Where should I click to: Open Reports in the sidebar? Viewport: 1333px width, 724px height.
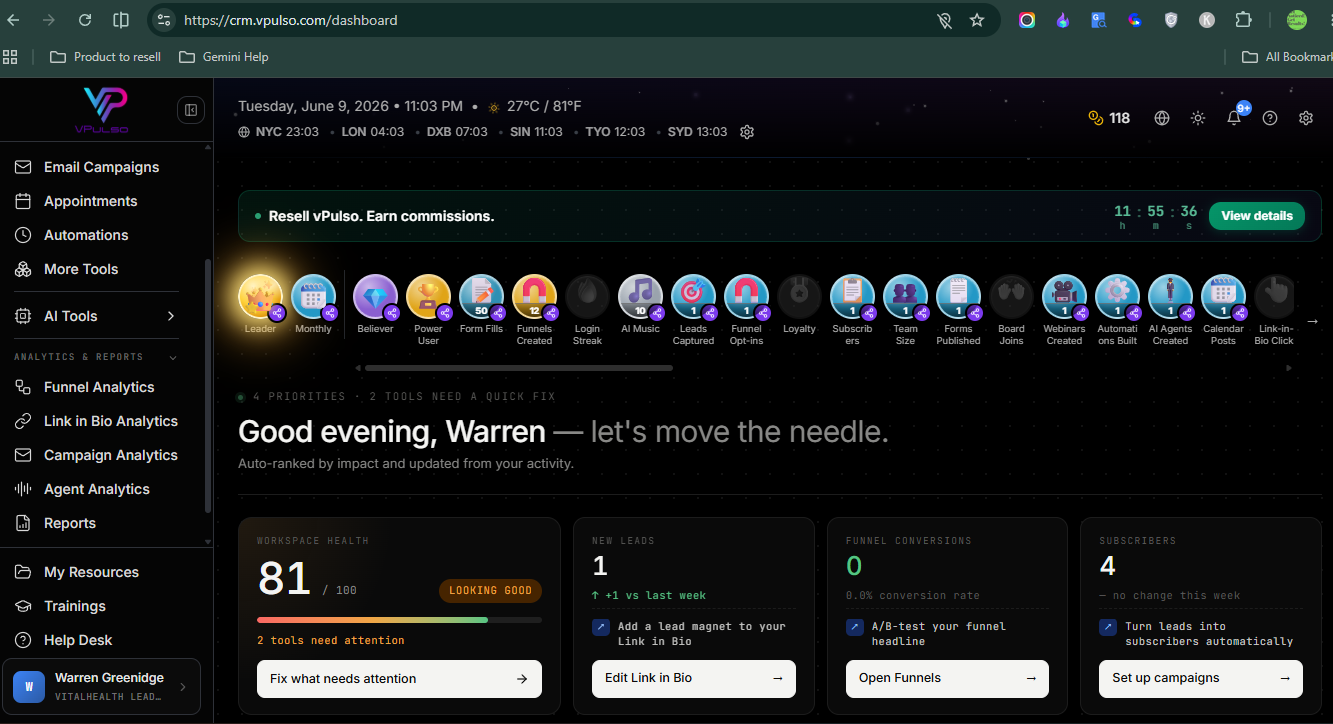70,523
